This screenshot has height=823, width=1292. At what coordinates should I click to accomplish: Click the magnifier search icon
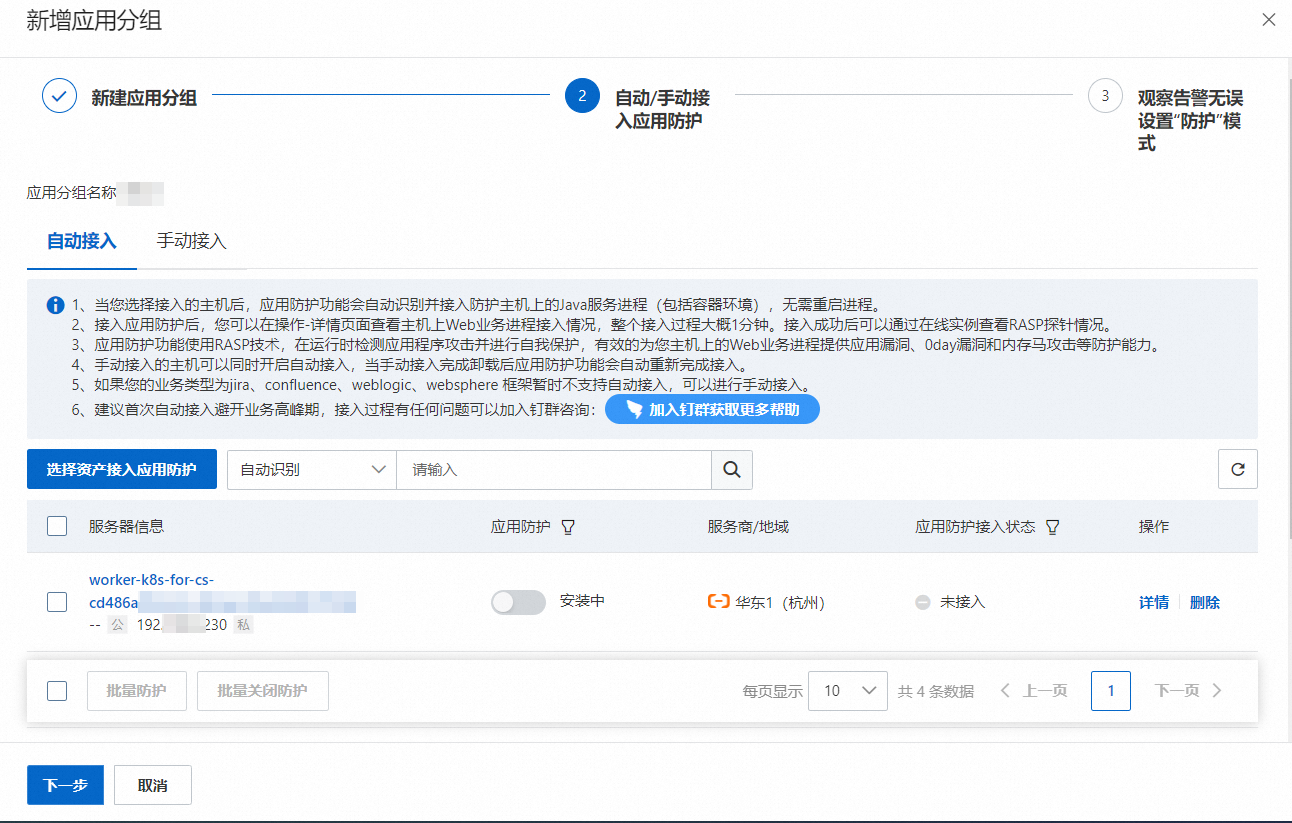tap(732, 469)
